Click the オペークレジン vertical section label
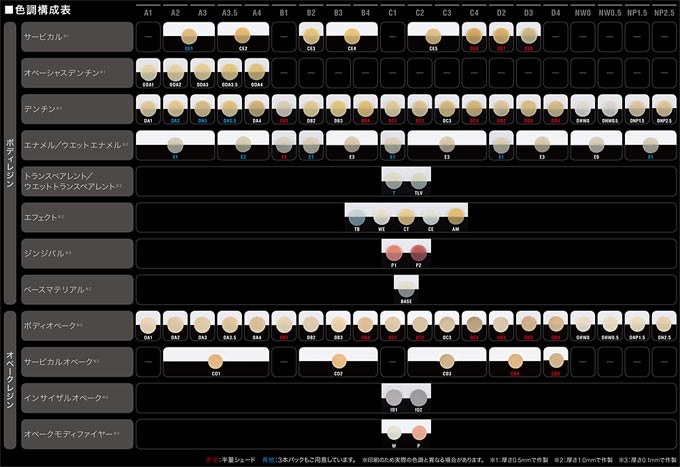The width and height of the screenshot is (680, 467). [10, 379]
